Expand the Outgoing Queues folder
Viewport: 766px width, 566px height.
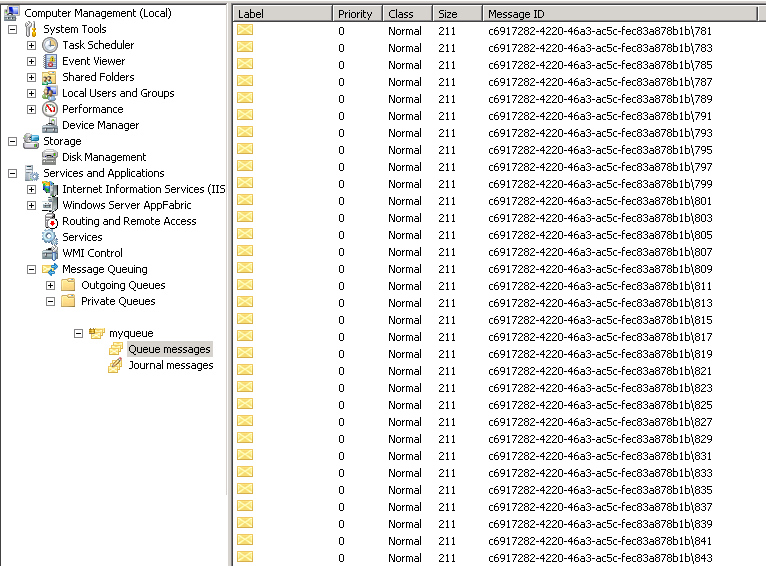(50, 285)
